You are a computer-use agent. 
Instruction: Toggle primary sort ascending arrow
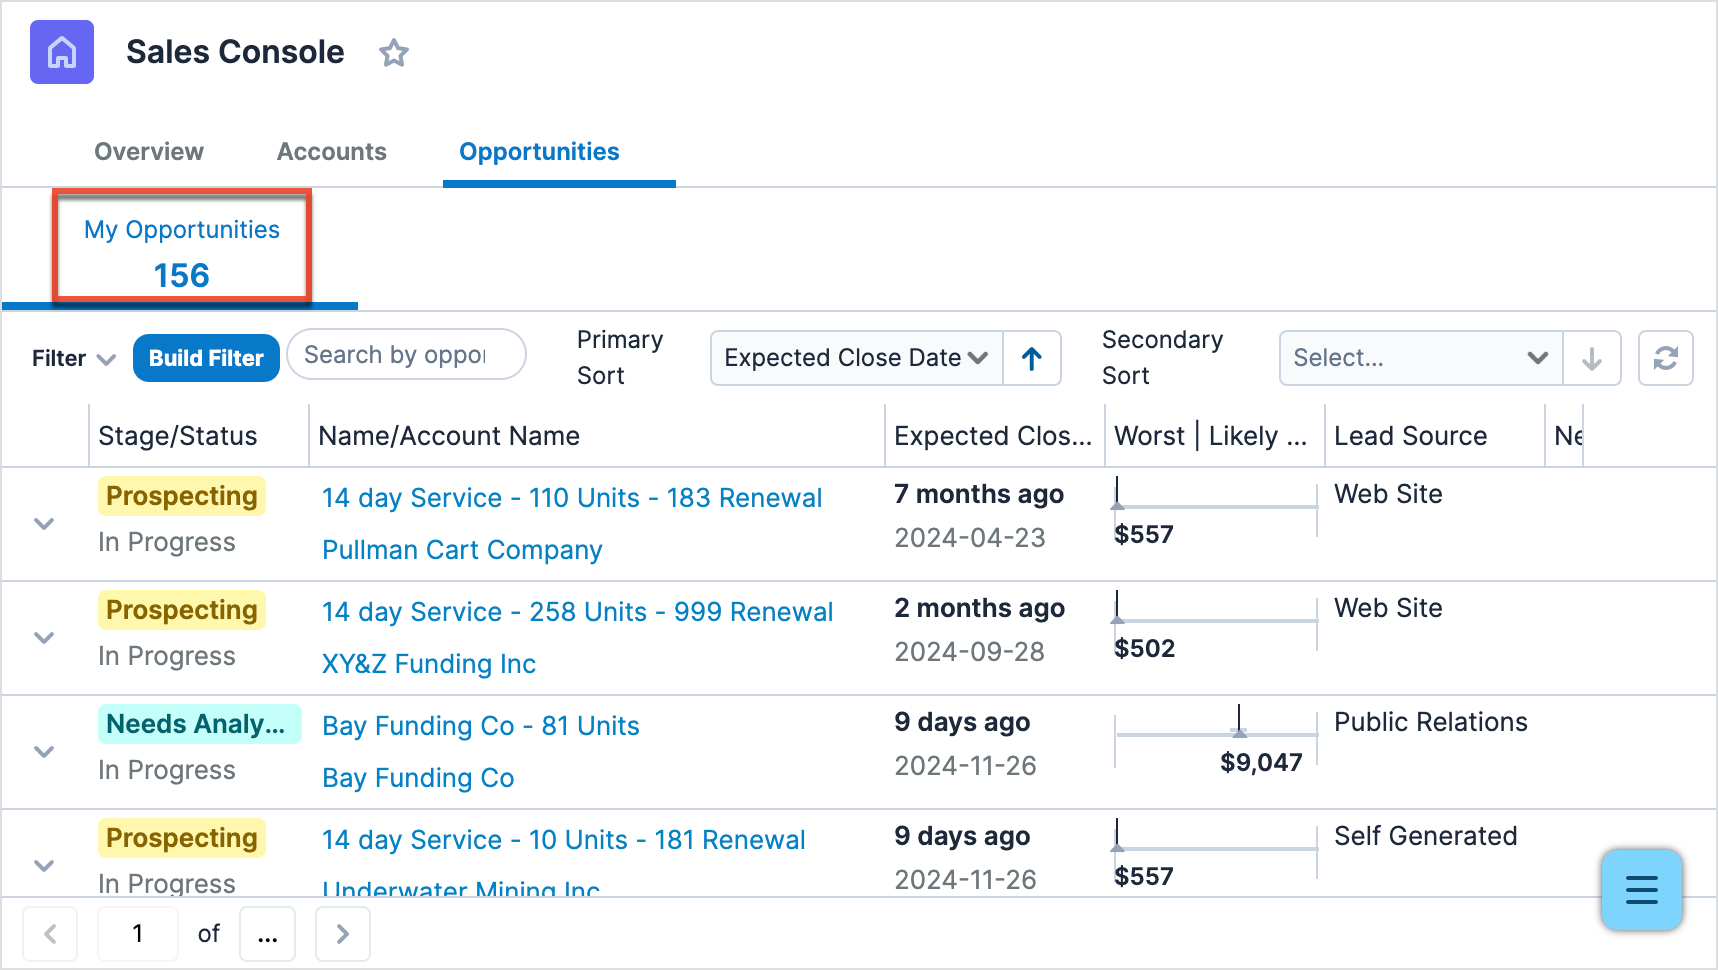pyautogui.click(x=1032, y=358)
